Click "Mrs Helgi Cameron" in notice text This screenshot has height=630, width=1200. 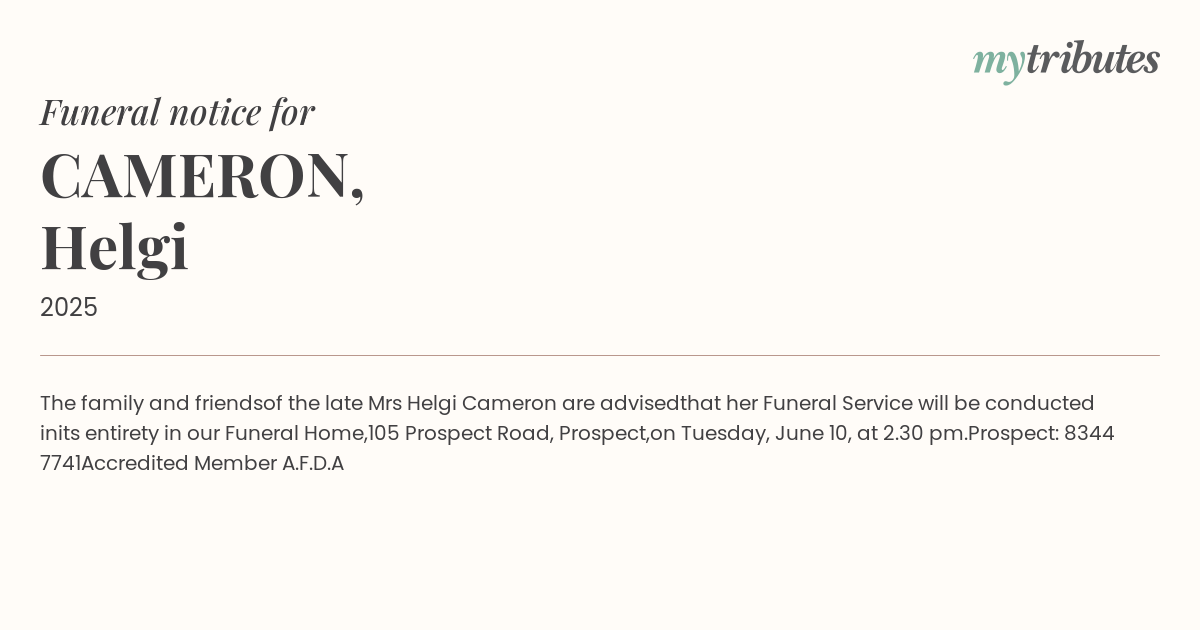coord(462,403)
